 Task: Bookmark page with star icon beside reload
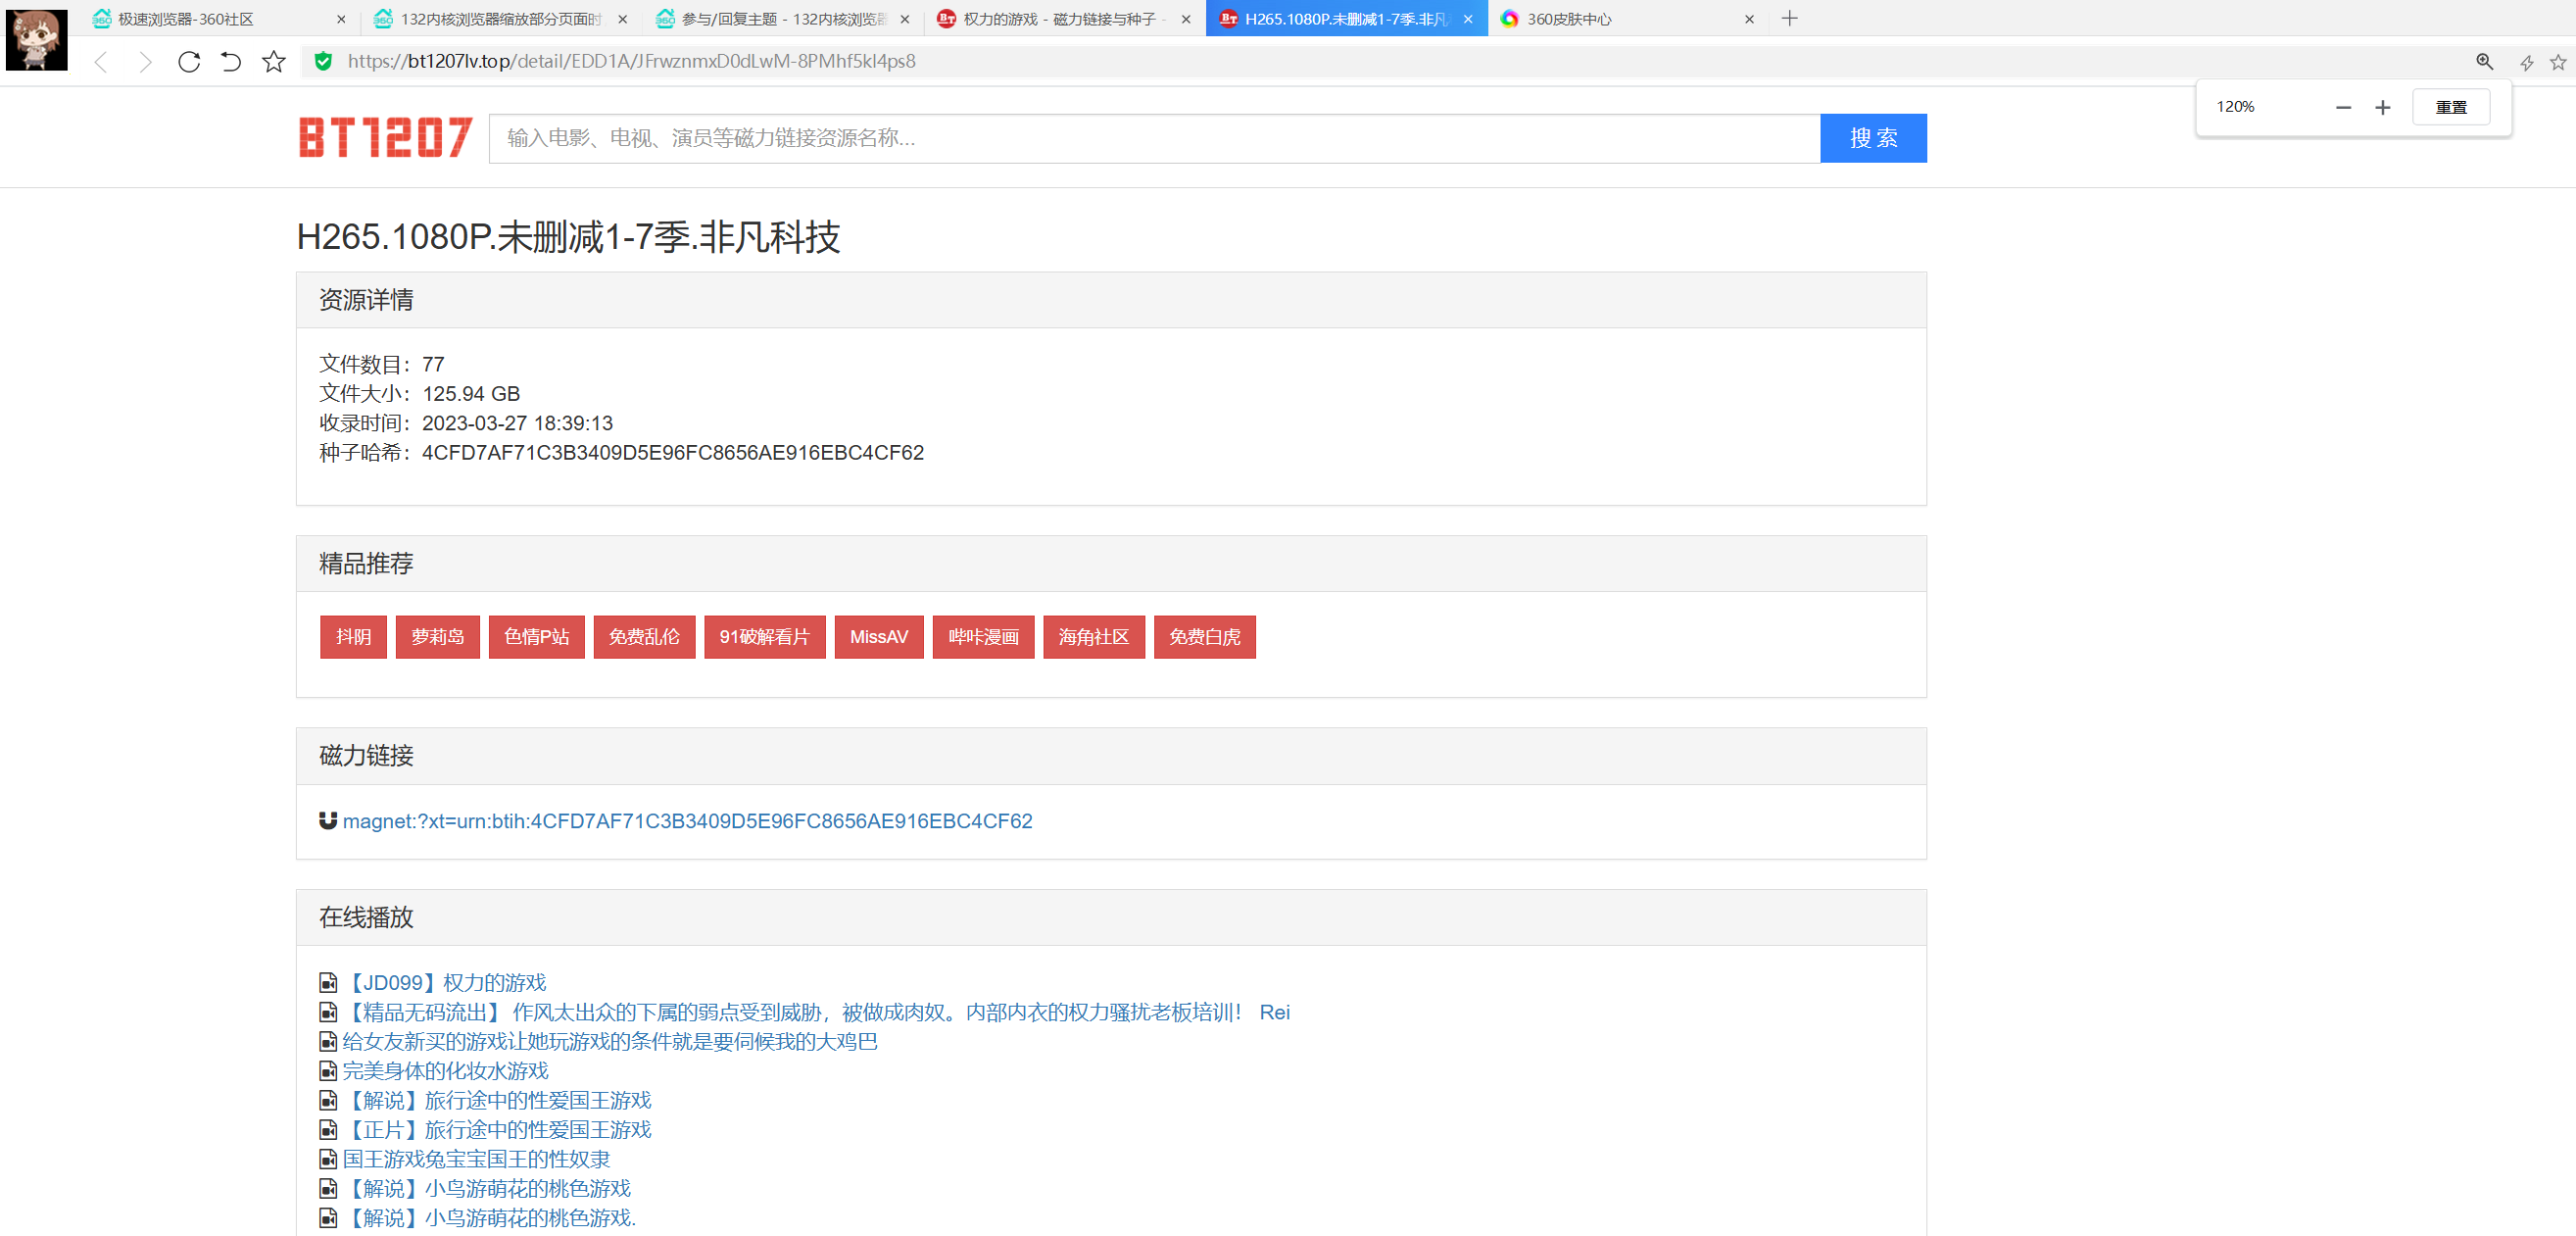(x=274, y=62)
